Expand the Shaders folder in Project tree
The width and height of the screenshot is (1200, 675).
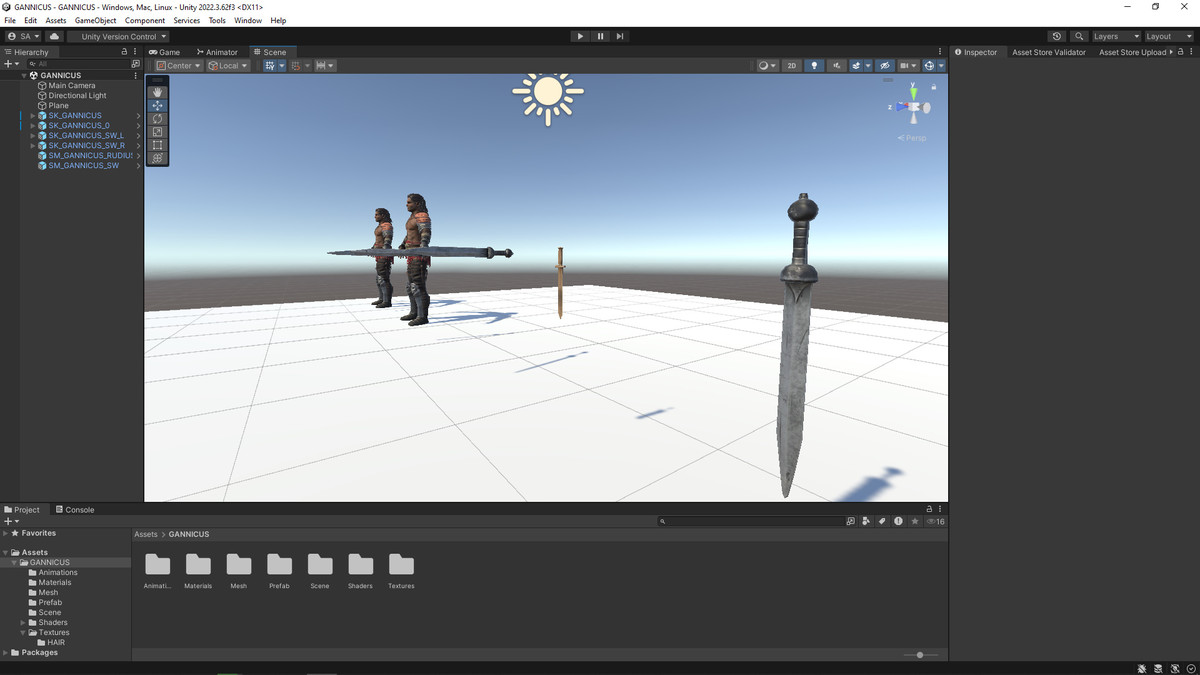pos(23,622)
